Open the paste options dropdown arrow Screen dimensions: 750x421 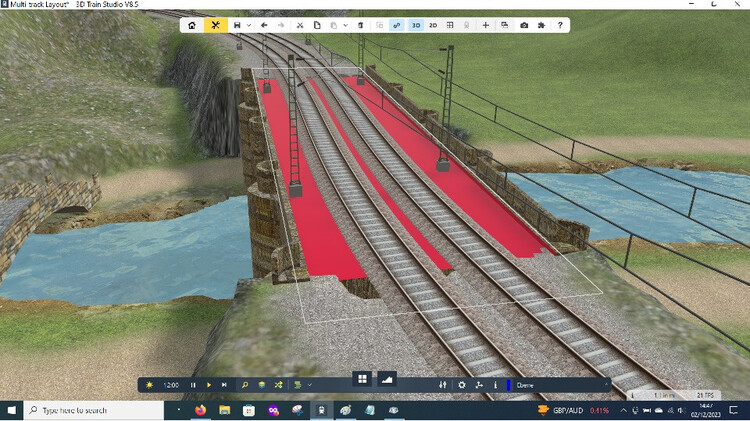(345, 25)
